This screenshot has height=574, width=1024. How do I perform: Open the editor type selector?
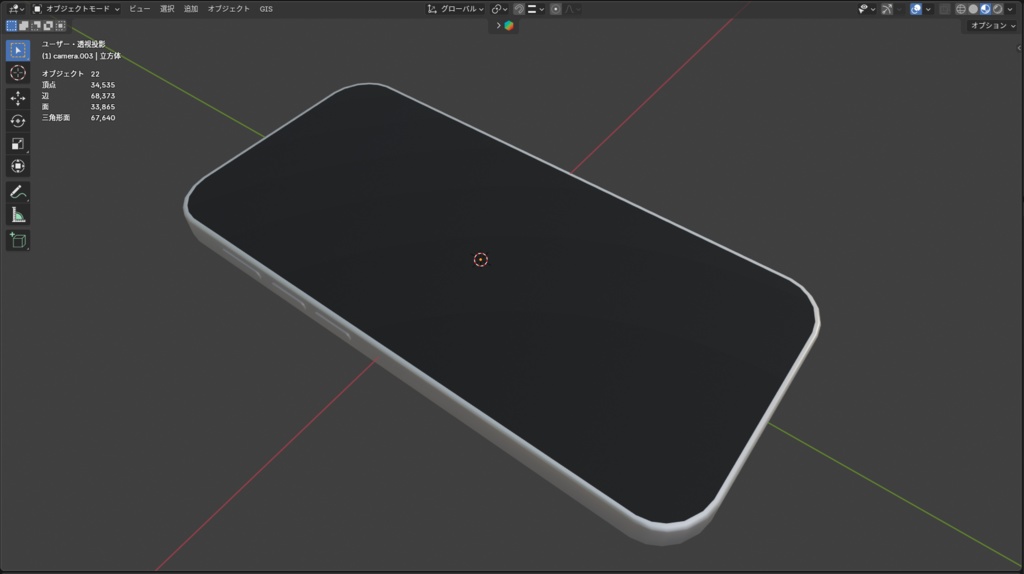click(16, 8)
